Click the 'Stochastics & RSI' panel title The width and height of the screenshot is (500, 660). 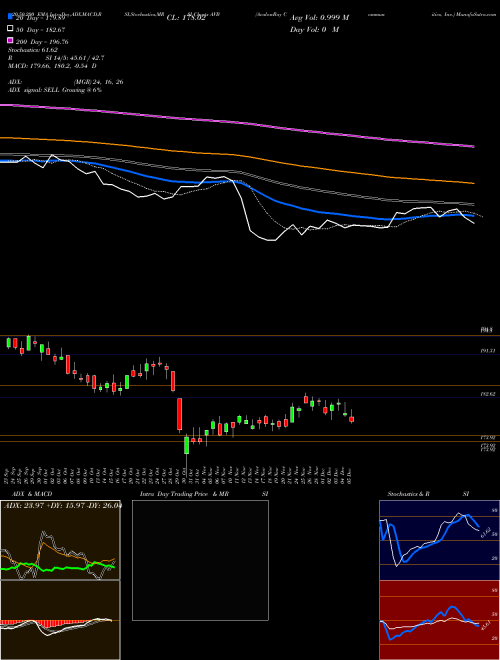pos(428,494)
